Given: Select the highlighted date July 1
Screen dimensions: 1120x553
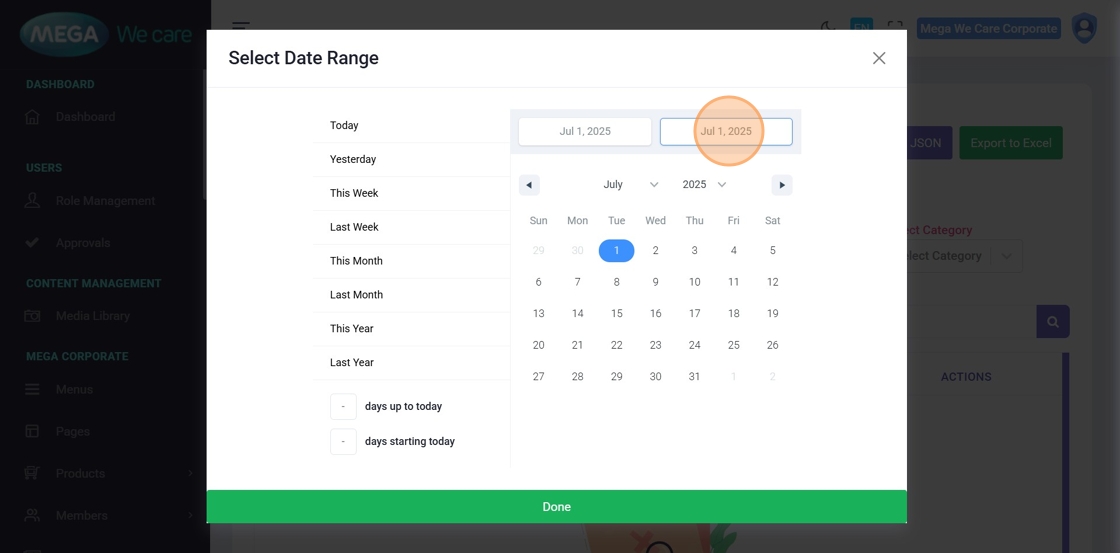Looking at the screenshot, I should pyautogui.click(x=617, y=251).
